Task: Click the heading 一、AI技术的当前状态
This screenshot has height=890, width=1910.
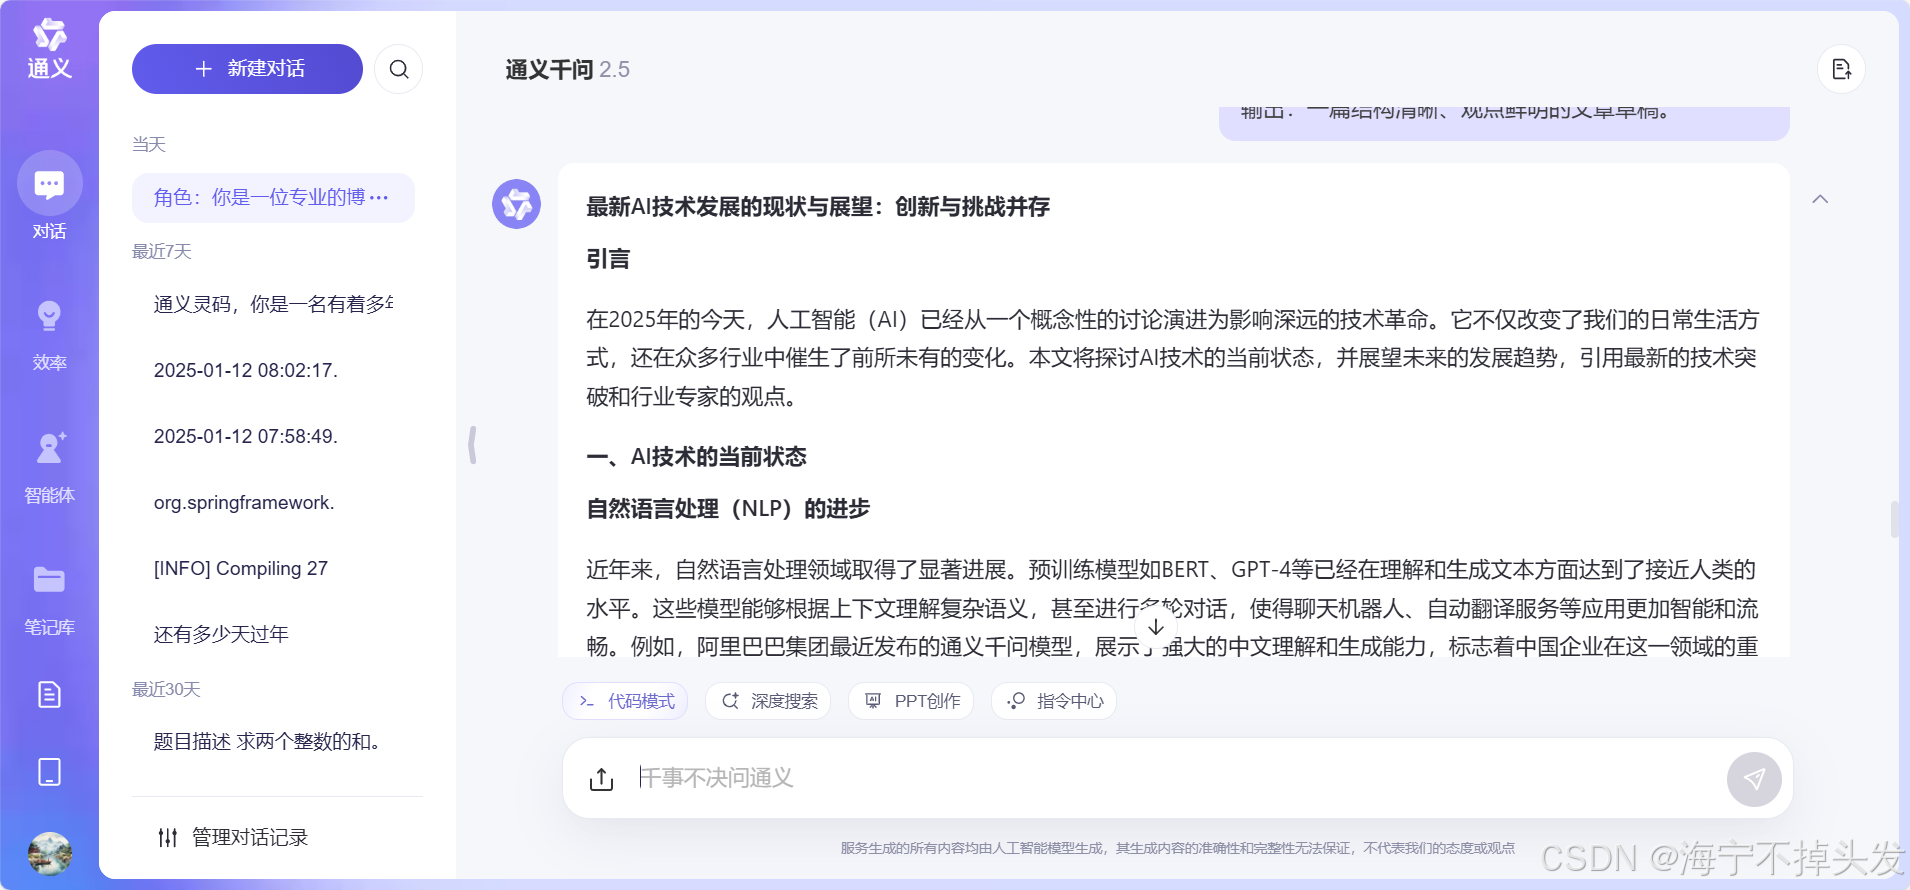Action: pos(696,457)
